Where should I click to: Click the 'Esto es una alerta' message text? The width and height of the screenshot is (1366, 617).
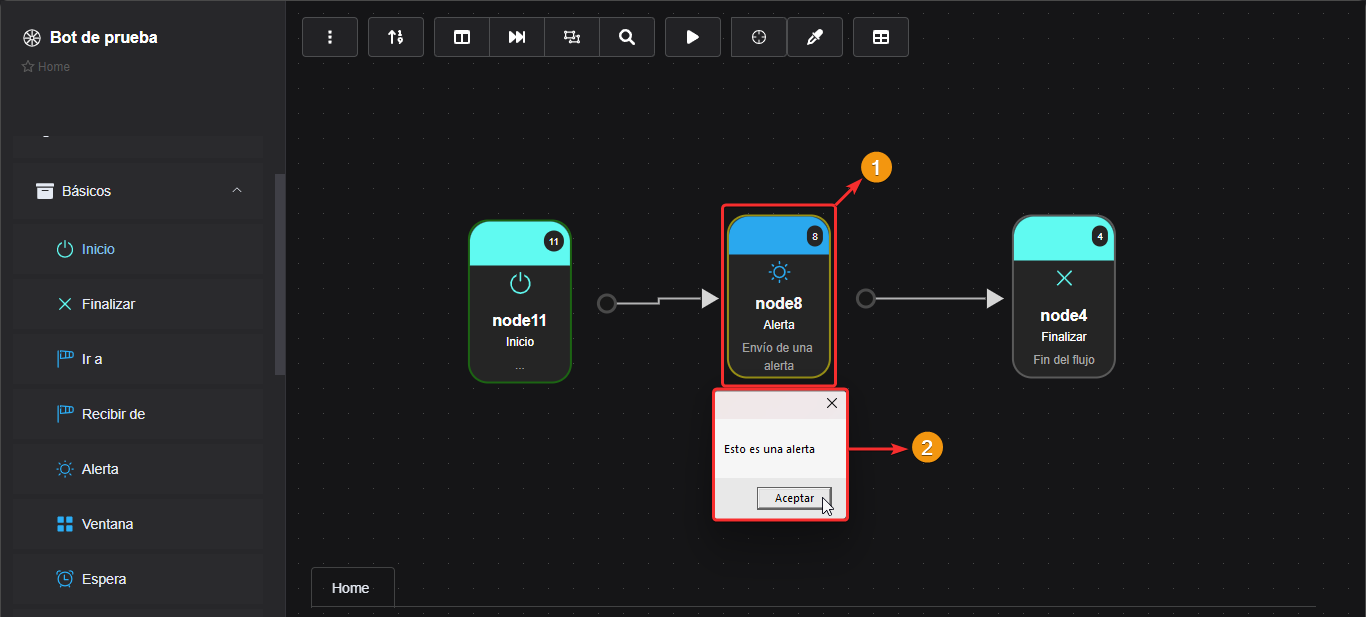tap(769, 449)
